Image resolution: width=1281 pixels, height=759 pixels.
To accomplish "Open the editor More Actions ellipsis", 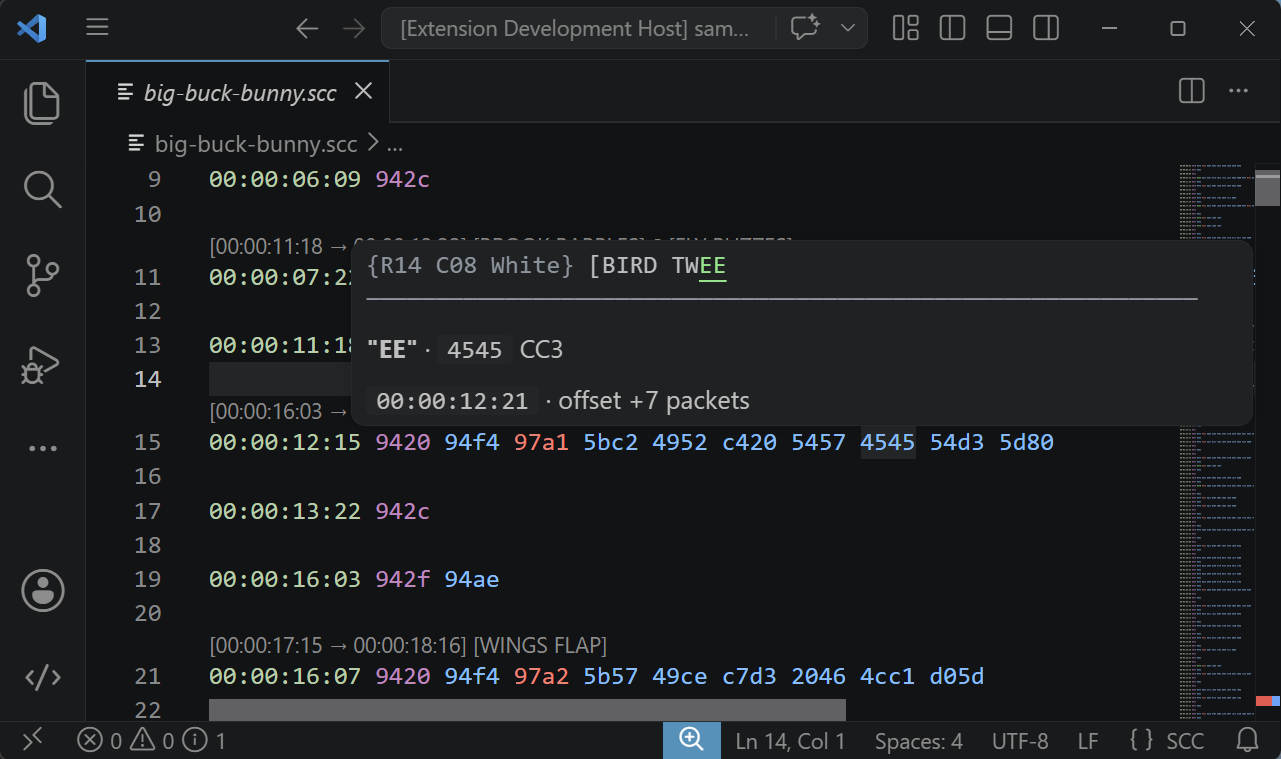I will point(1238,91).
